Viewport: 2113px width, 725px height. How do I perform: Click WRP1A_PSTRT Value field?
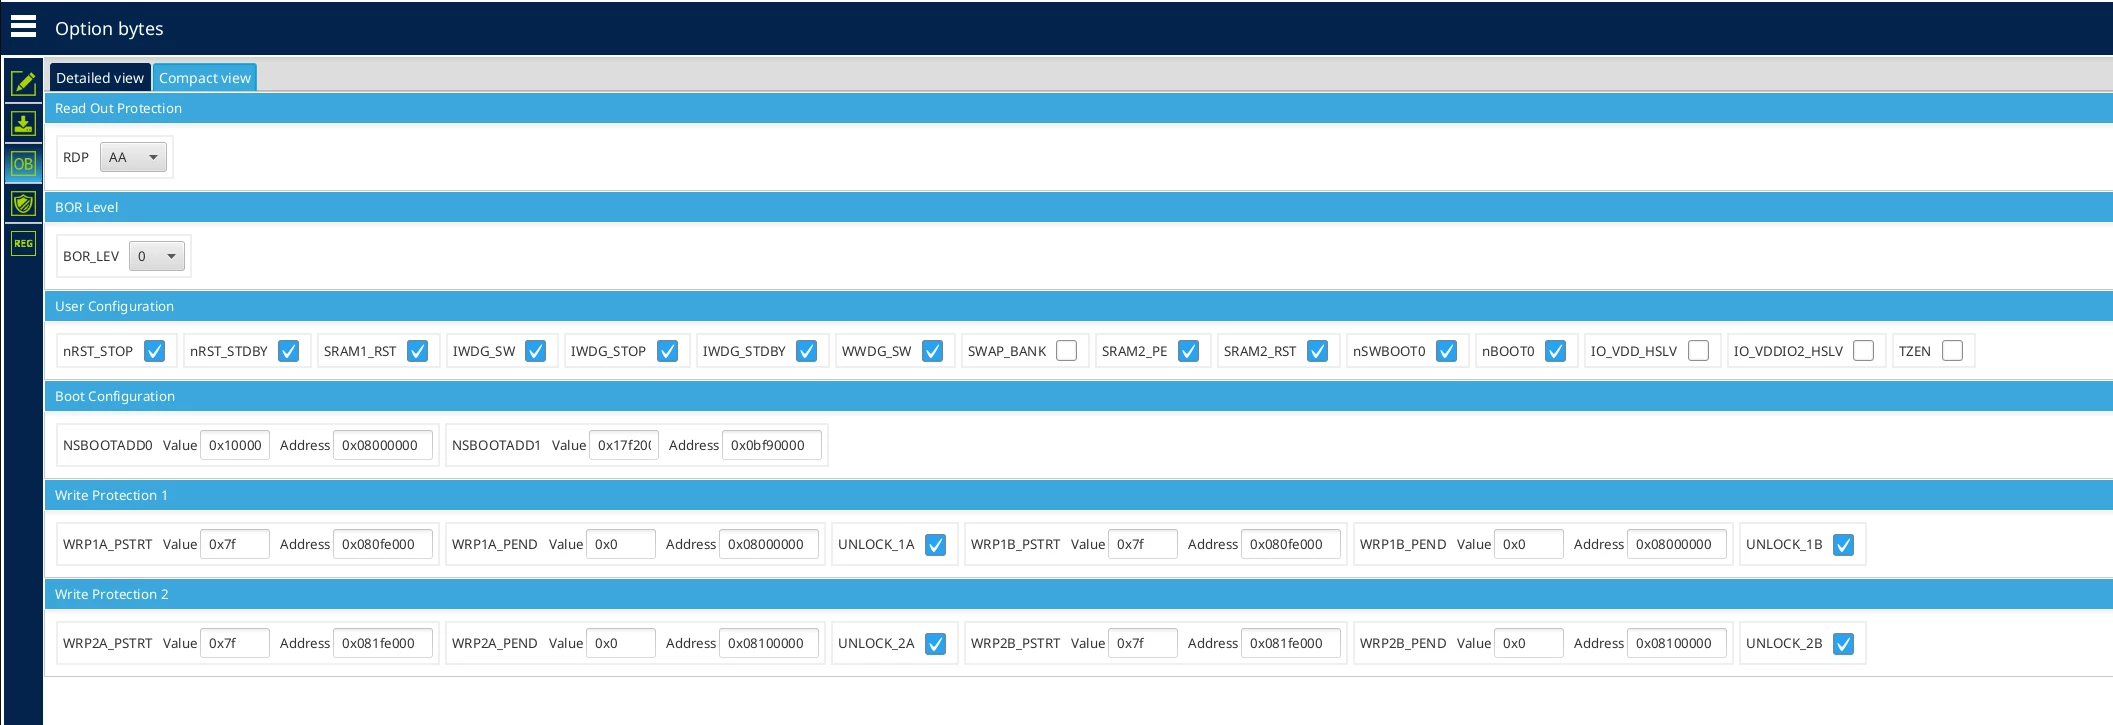pyautogui.click(x=235, y=544)
